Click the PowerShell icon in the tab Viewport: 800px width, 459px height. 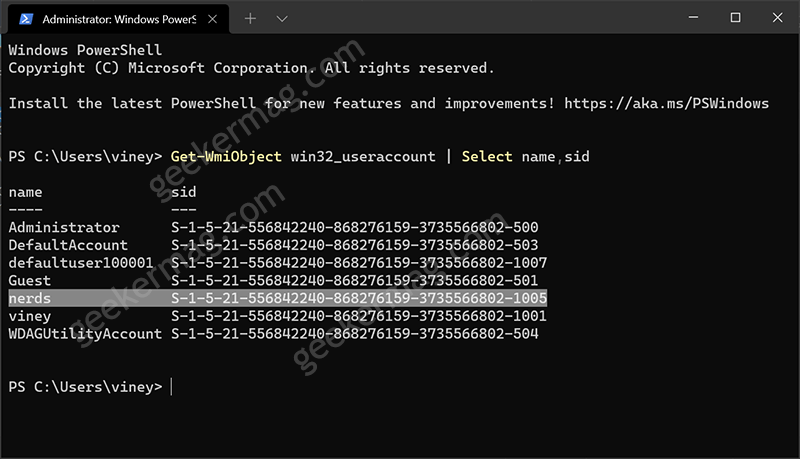click(26, 19)
